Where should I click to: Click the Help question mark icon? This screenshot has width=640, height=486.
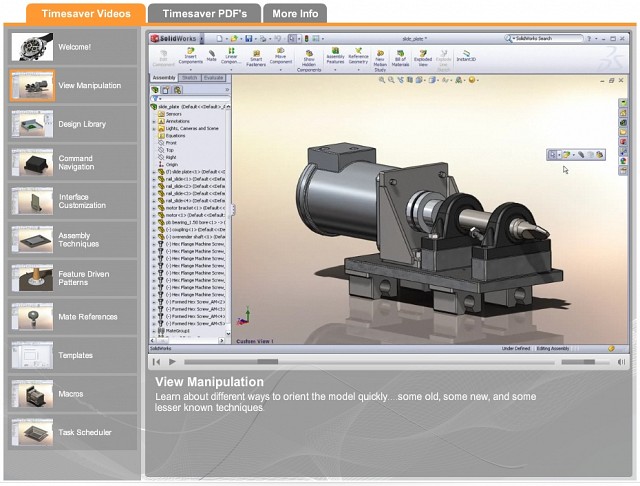[589, 39]
